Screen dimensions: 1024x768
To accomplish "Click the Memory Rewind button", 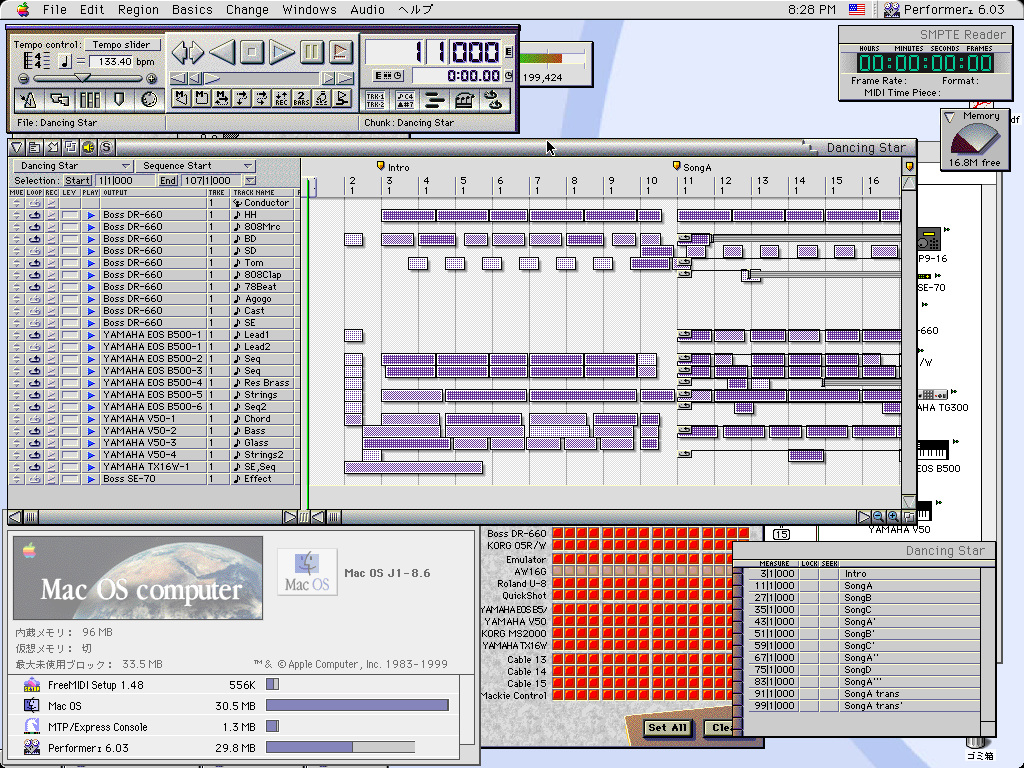I will click(x=182, y=99).
